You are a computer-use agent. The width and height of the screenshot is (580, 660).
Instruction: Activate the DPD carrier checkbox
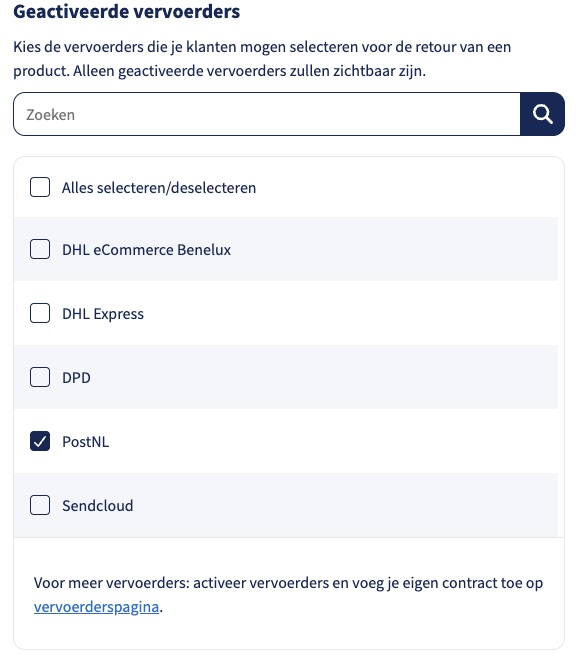pyautogui.click(x=40, y=377)
